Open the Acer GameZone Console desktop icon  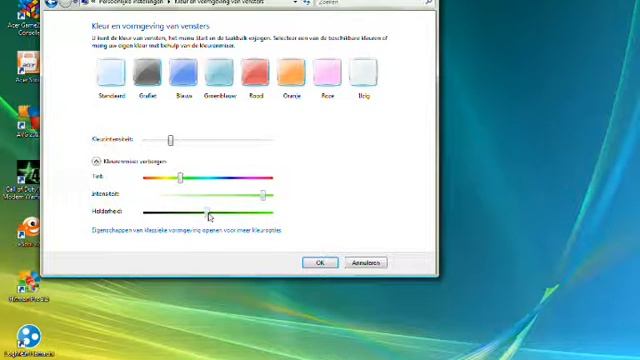pyautogui.click(x=26, y=17)
